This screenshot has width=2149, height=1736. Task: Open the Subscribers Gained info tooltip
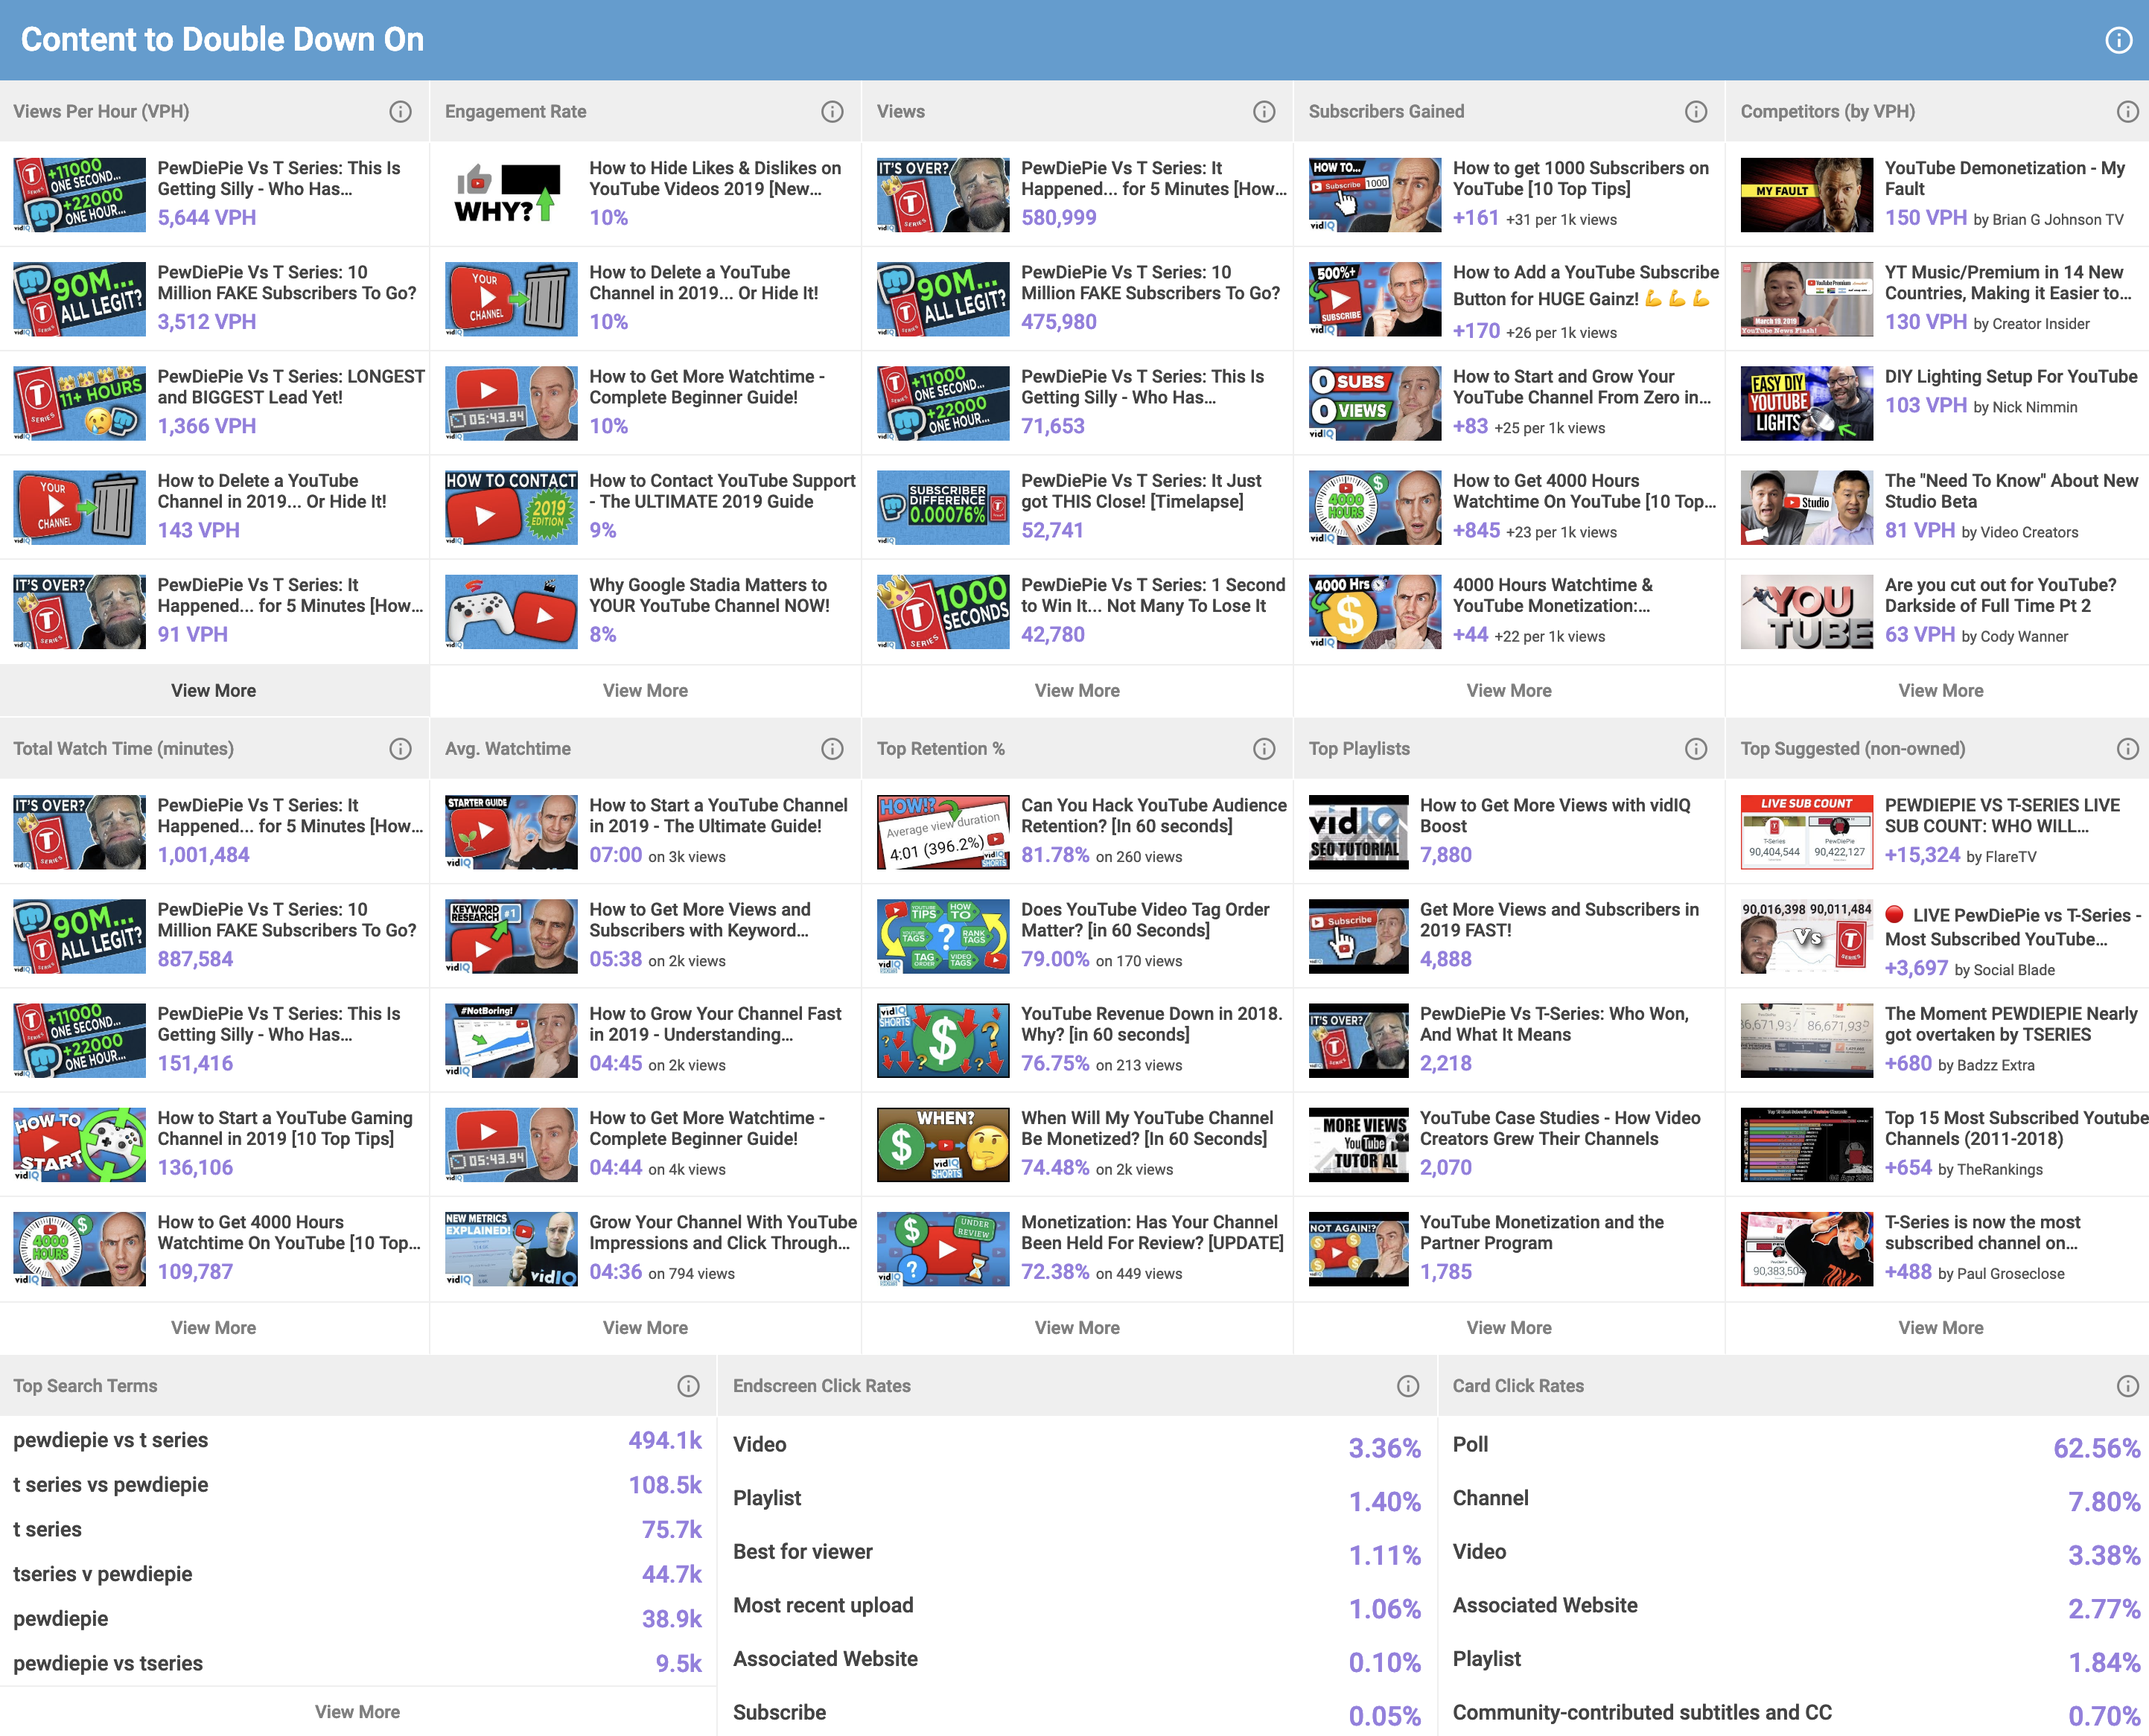(1696, 111)
